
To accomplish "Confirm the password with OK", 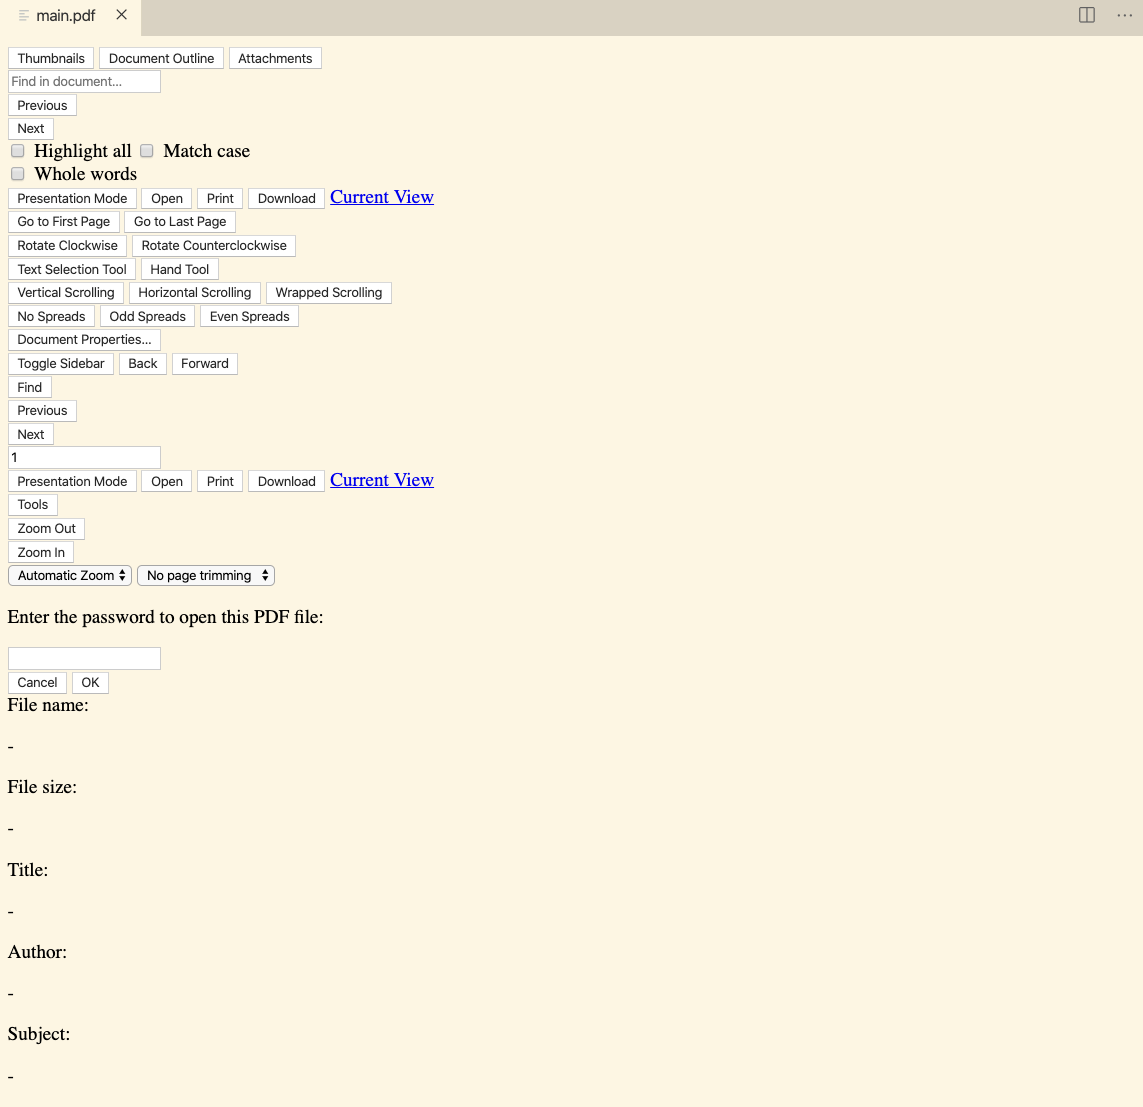I will tap(90, 683).
